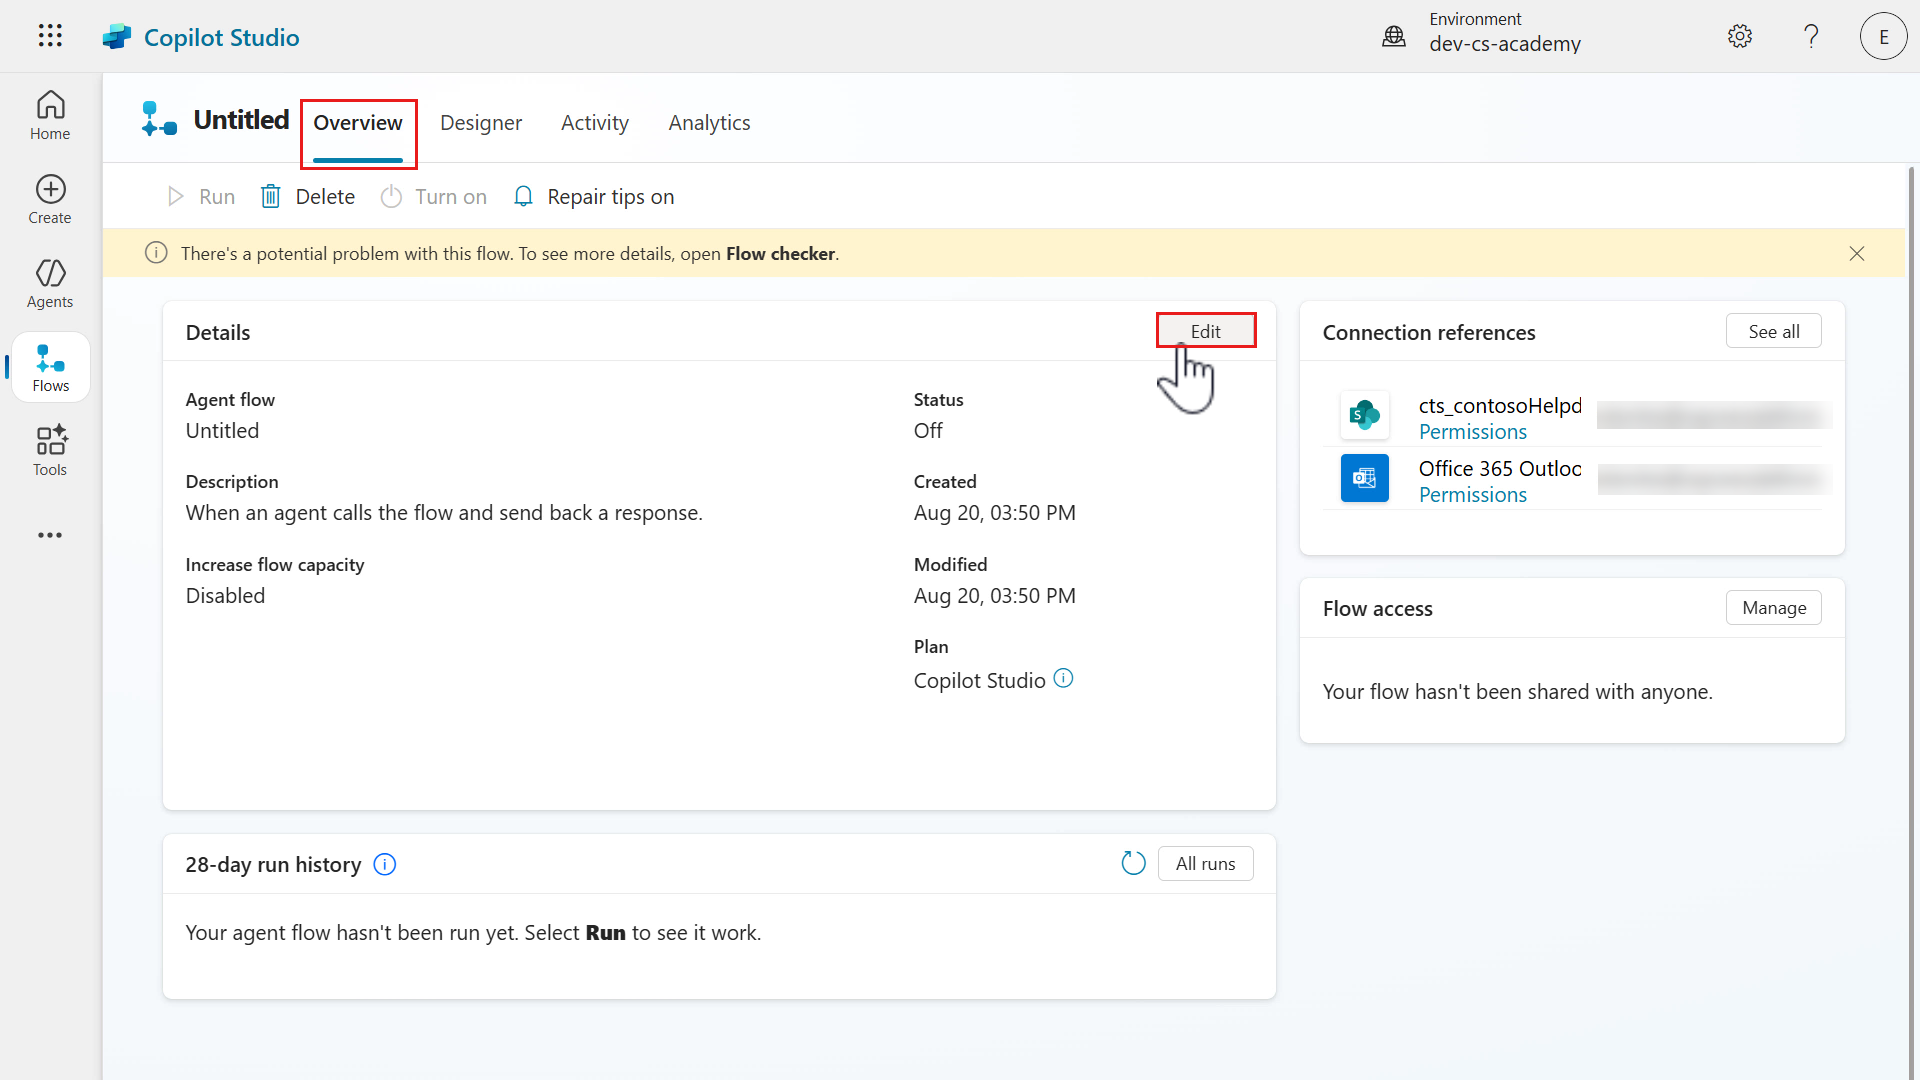1920x1080 pixels.
Task: Click info icon beside Copilot Studio plan
Action: [1064, 679]
